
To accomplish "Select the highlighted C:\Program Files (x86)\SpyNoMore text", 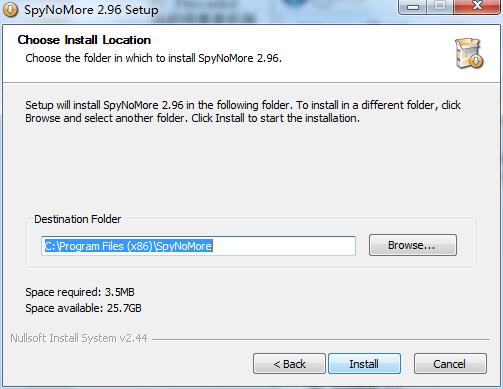I will (x=128, y=246).
